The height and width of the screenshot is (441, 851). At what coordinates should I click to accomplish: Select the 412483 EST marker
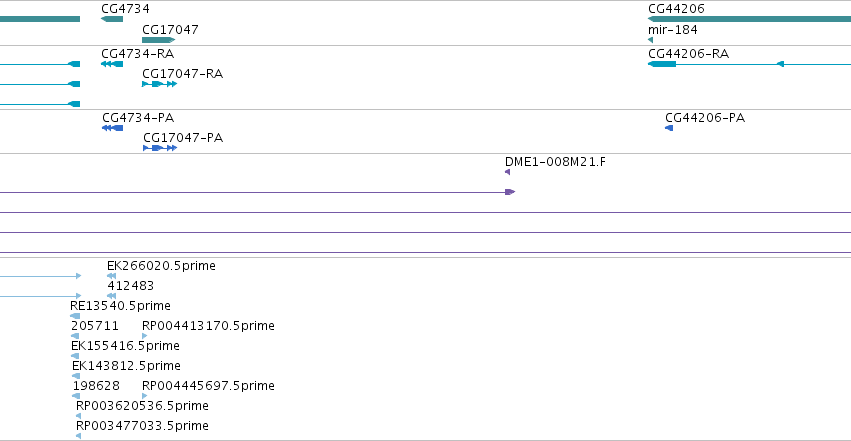click(111, 296)
